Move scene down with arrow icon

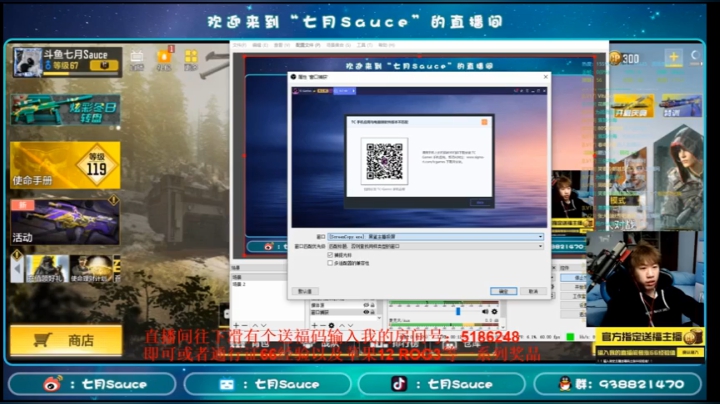point(263,325)
